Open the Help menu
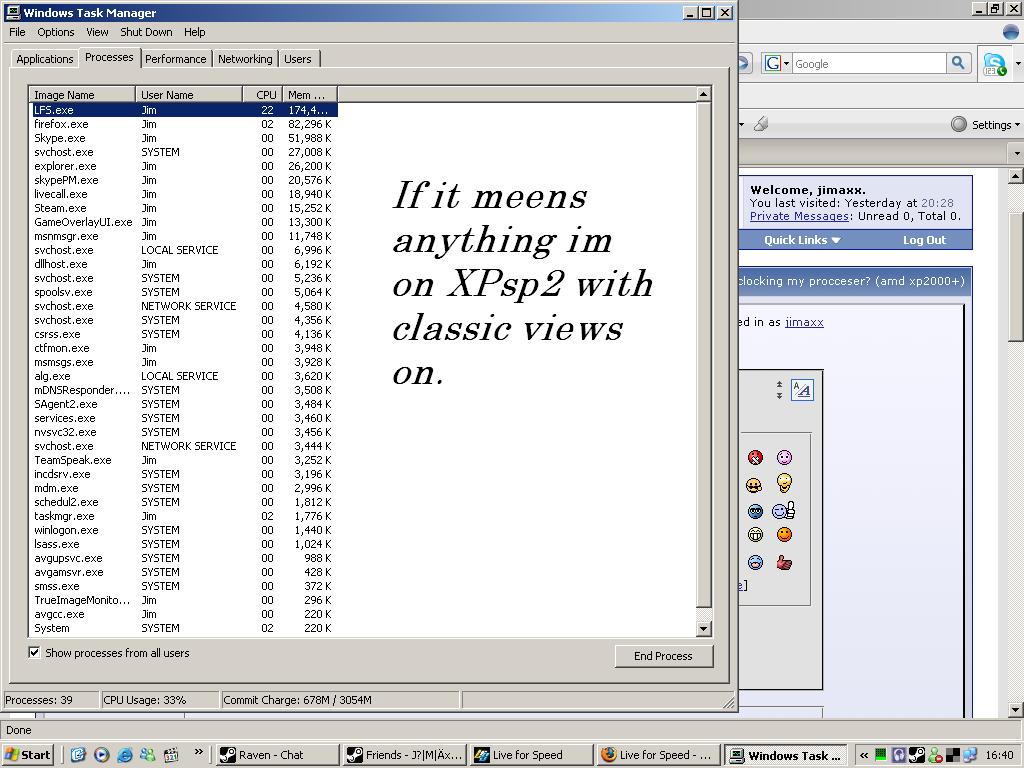1024x768 pixels. (x=194, y=32)
